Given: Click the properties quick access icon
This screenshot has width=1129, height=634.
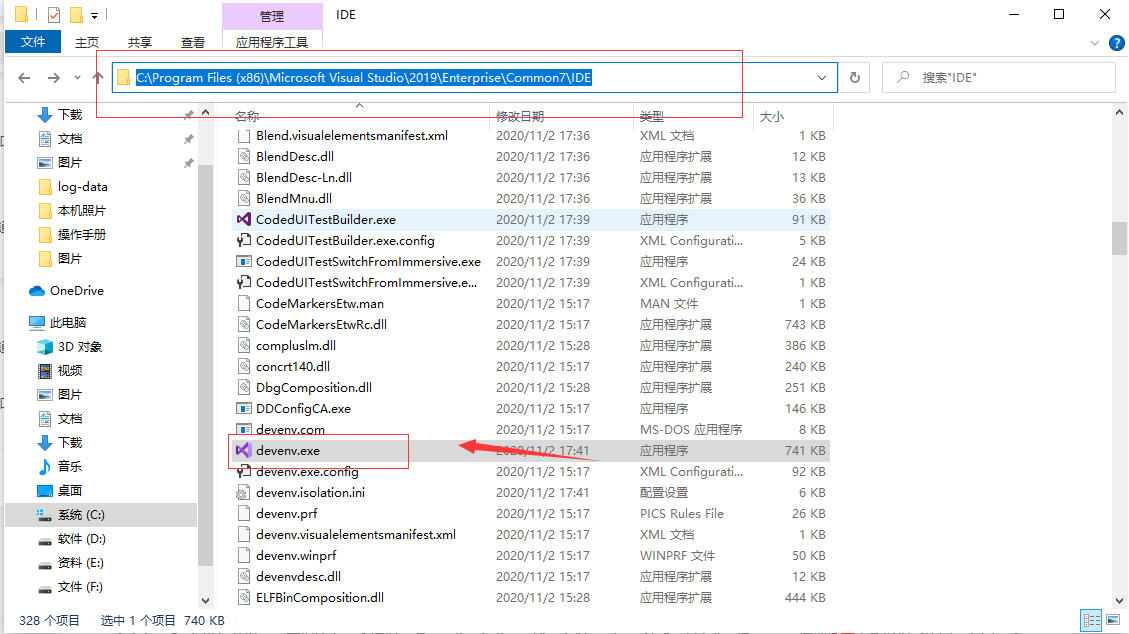Looking at the screenshot, I should pyautogui.click(x=54, y=14).
